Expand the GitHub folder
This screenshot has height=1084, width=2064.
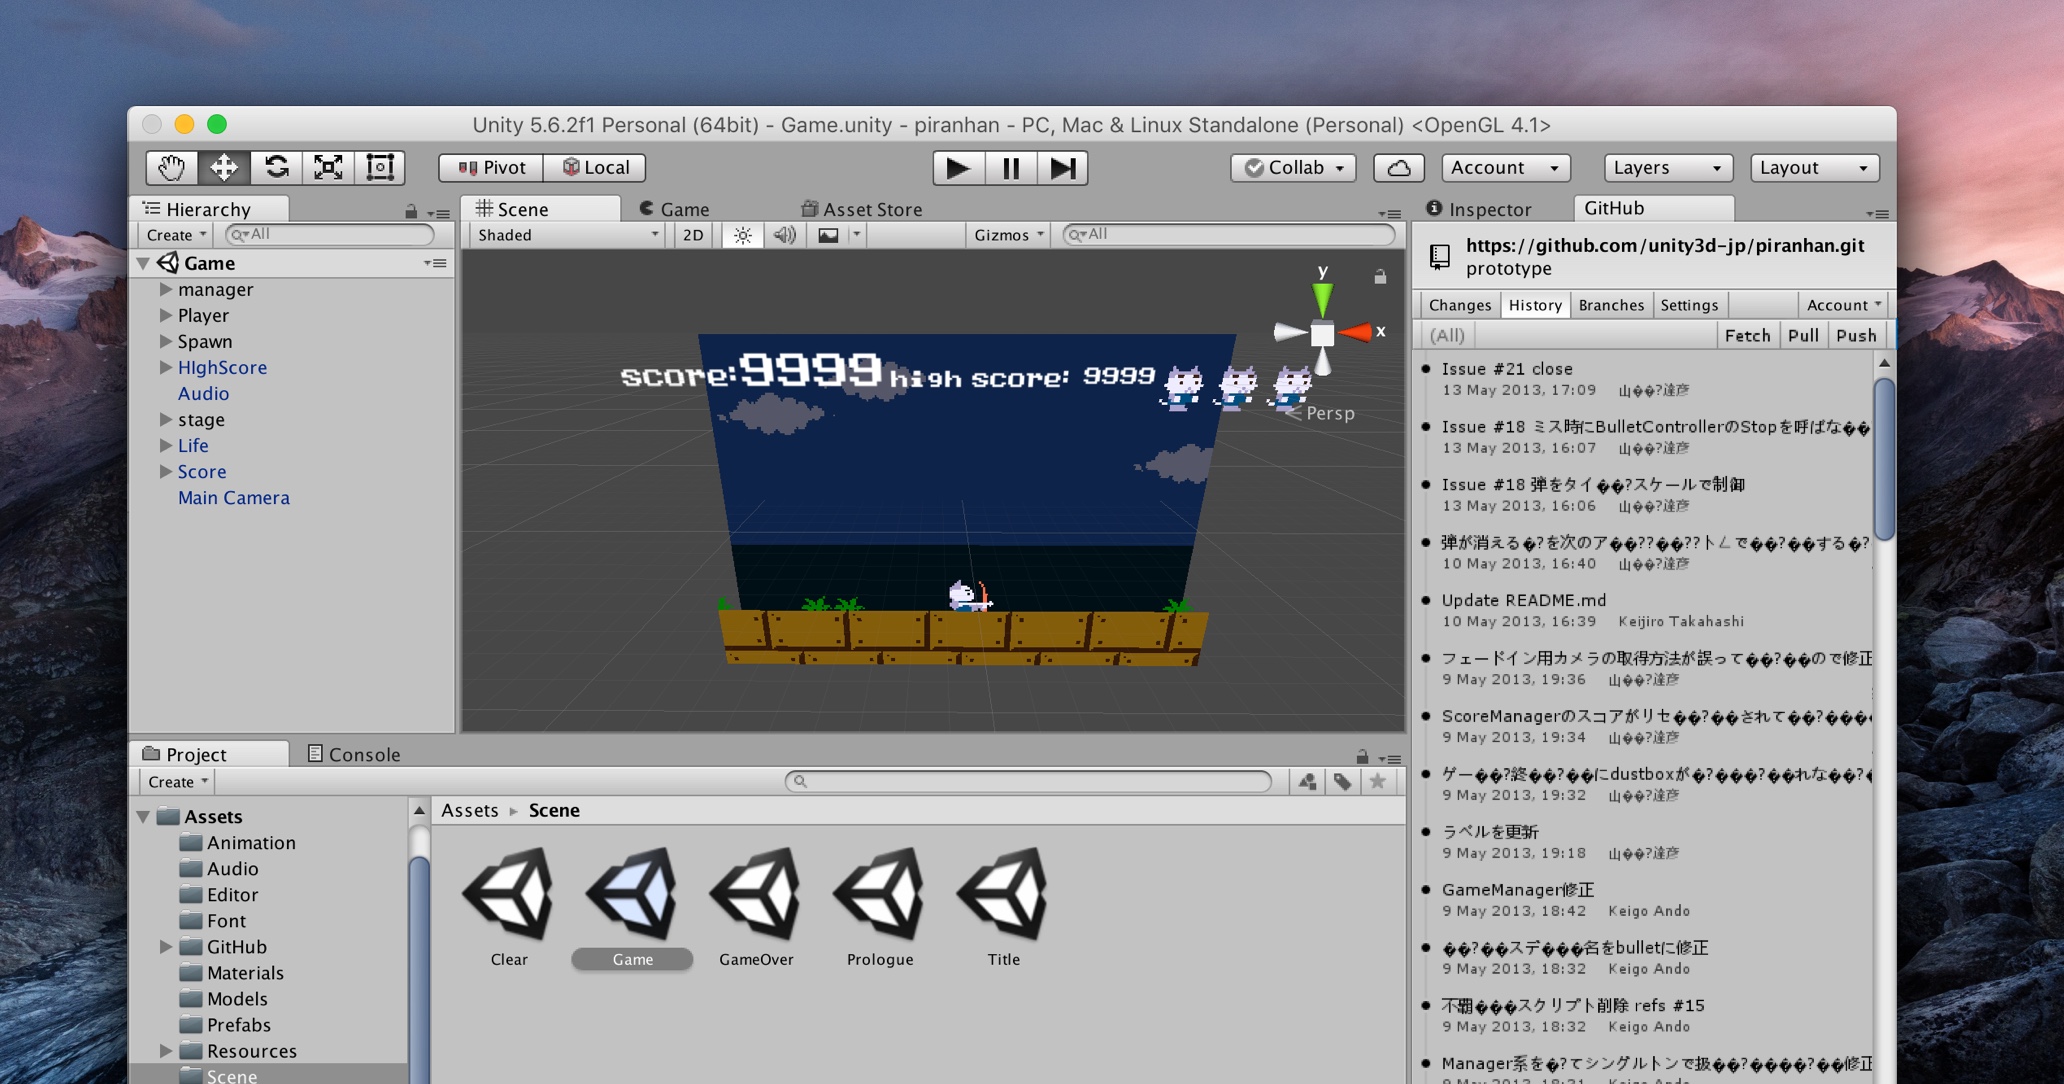coord(166,947)
